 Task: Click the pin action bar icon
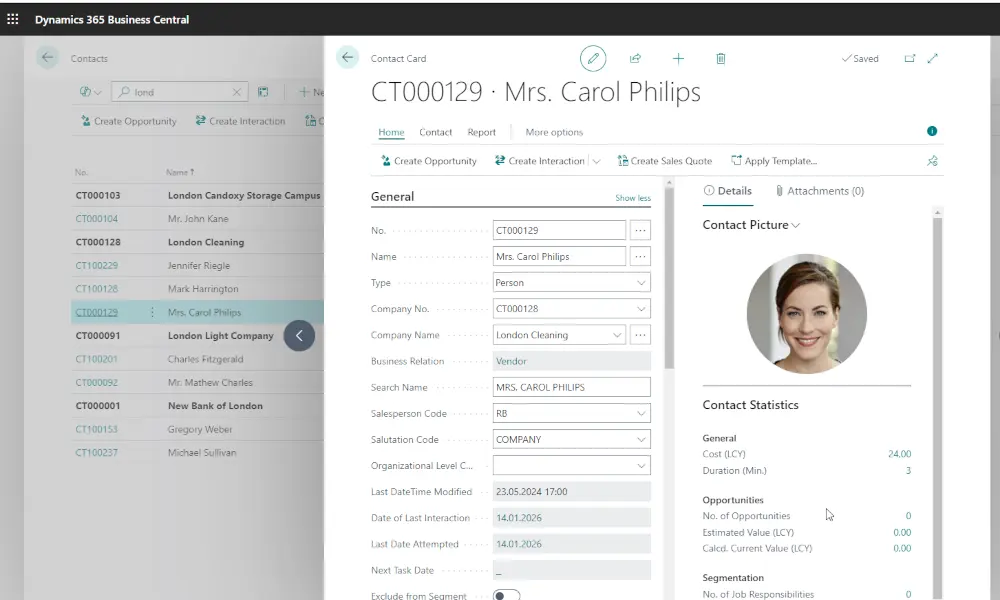click(932, 161)
